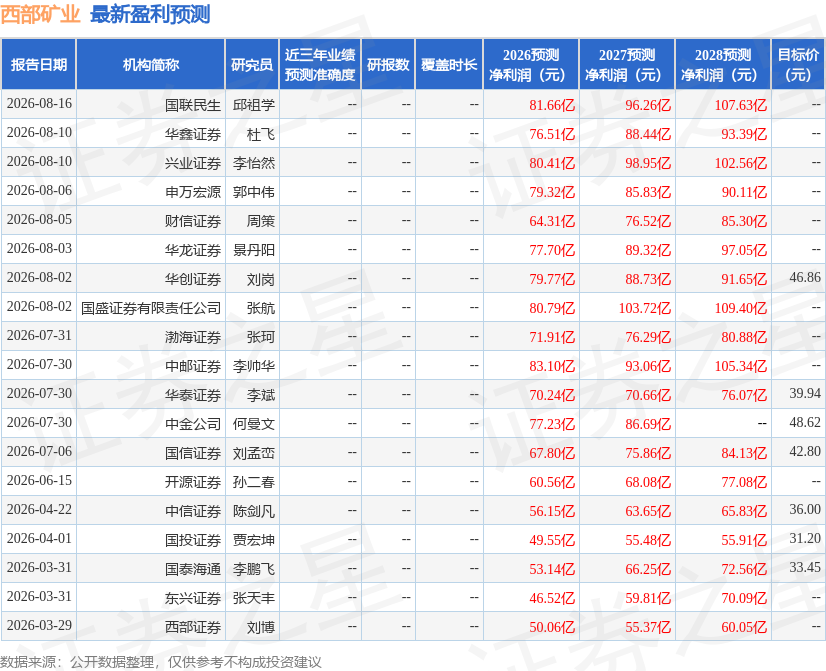The height and width of the screenshot is (671, 826).
Task: Select the 覆盖时长 column header
Action: click(449, 64)
